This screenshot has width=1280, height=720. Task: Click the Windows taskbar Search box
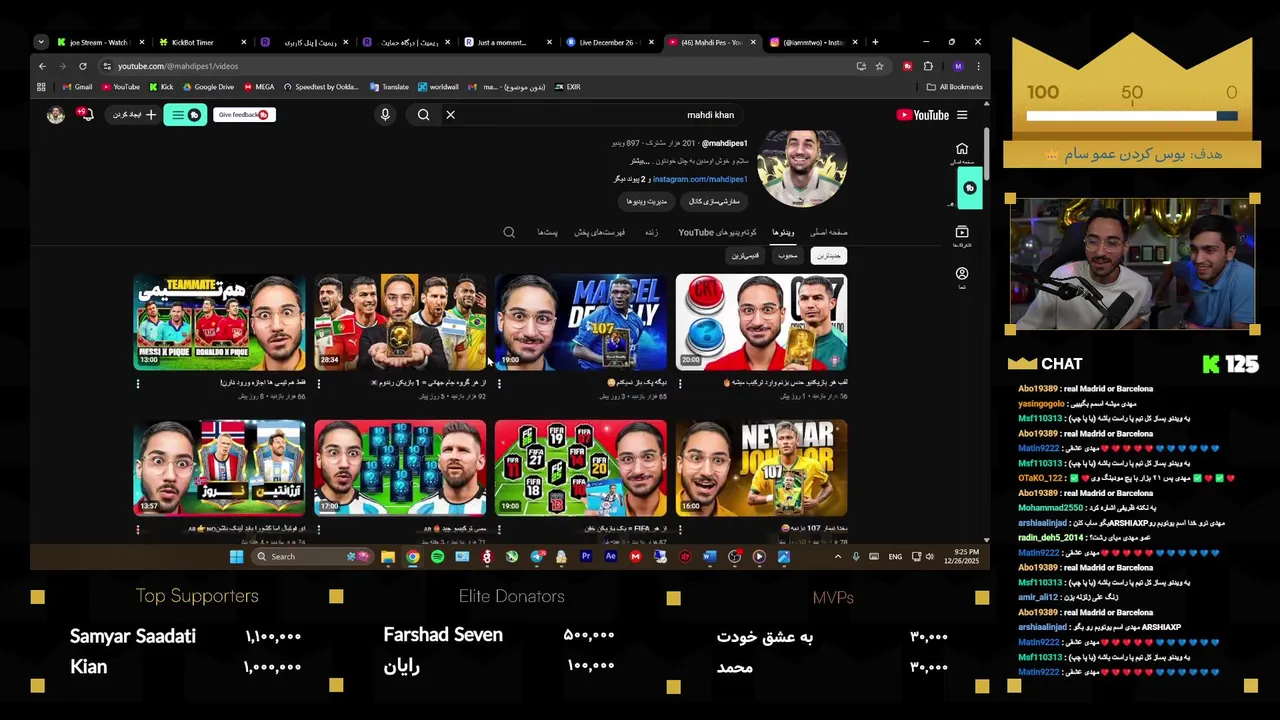tap(313, 556)
